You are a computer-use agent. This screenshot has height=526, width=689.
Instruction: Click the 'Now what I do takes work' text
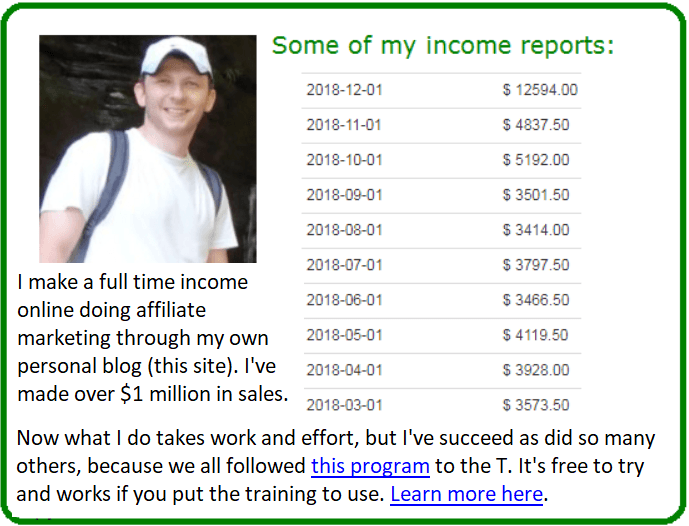[x=336, y=466]
